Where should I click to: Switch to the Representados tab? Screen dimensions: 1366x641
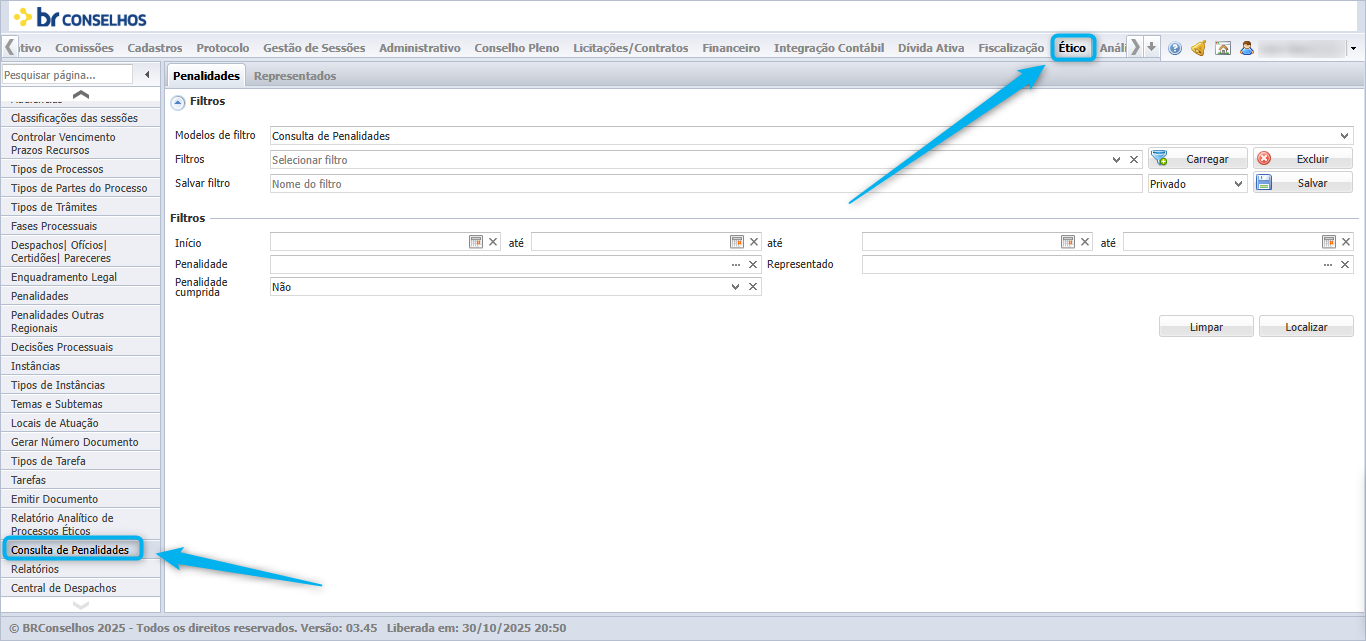coord(295,76)
